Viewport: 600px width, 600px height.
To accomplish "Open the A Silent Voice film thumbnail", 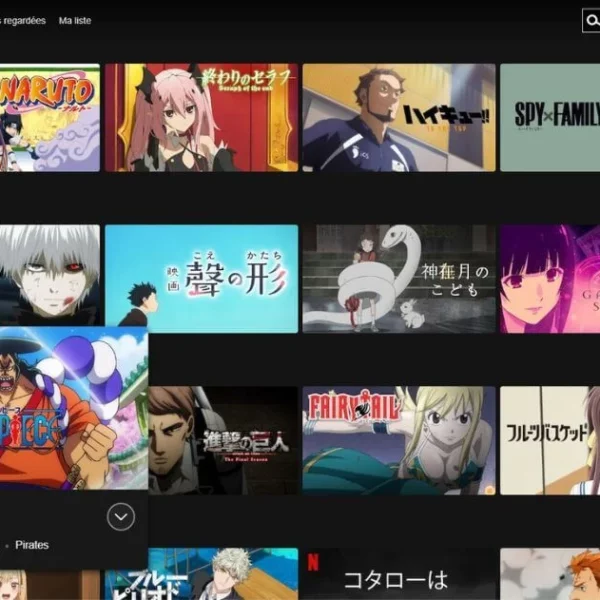I will coord(202,279).
